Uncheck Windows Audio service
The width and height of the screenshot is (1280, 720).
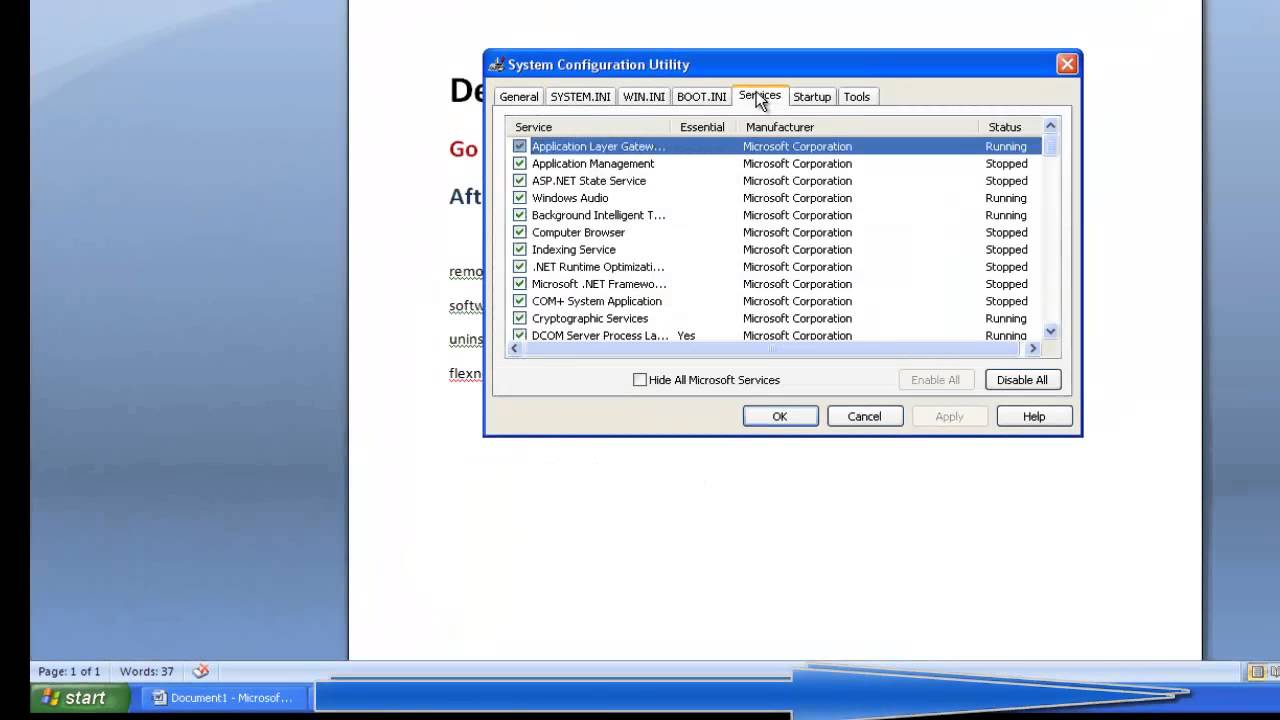point(520,198)
